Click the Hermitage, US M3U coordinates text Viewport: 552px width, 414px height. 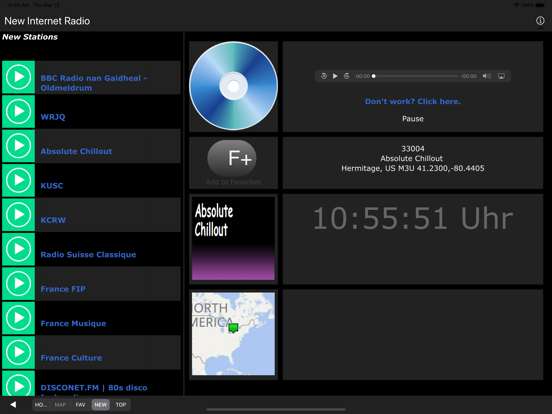click(413, 168)
